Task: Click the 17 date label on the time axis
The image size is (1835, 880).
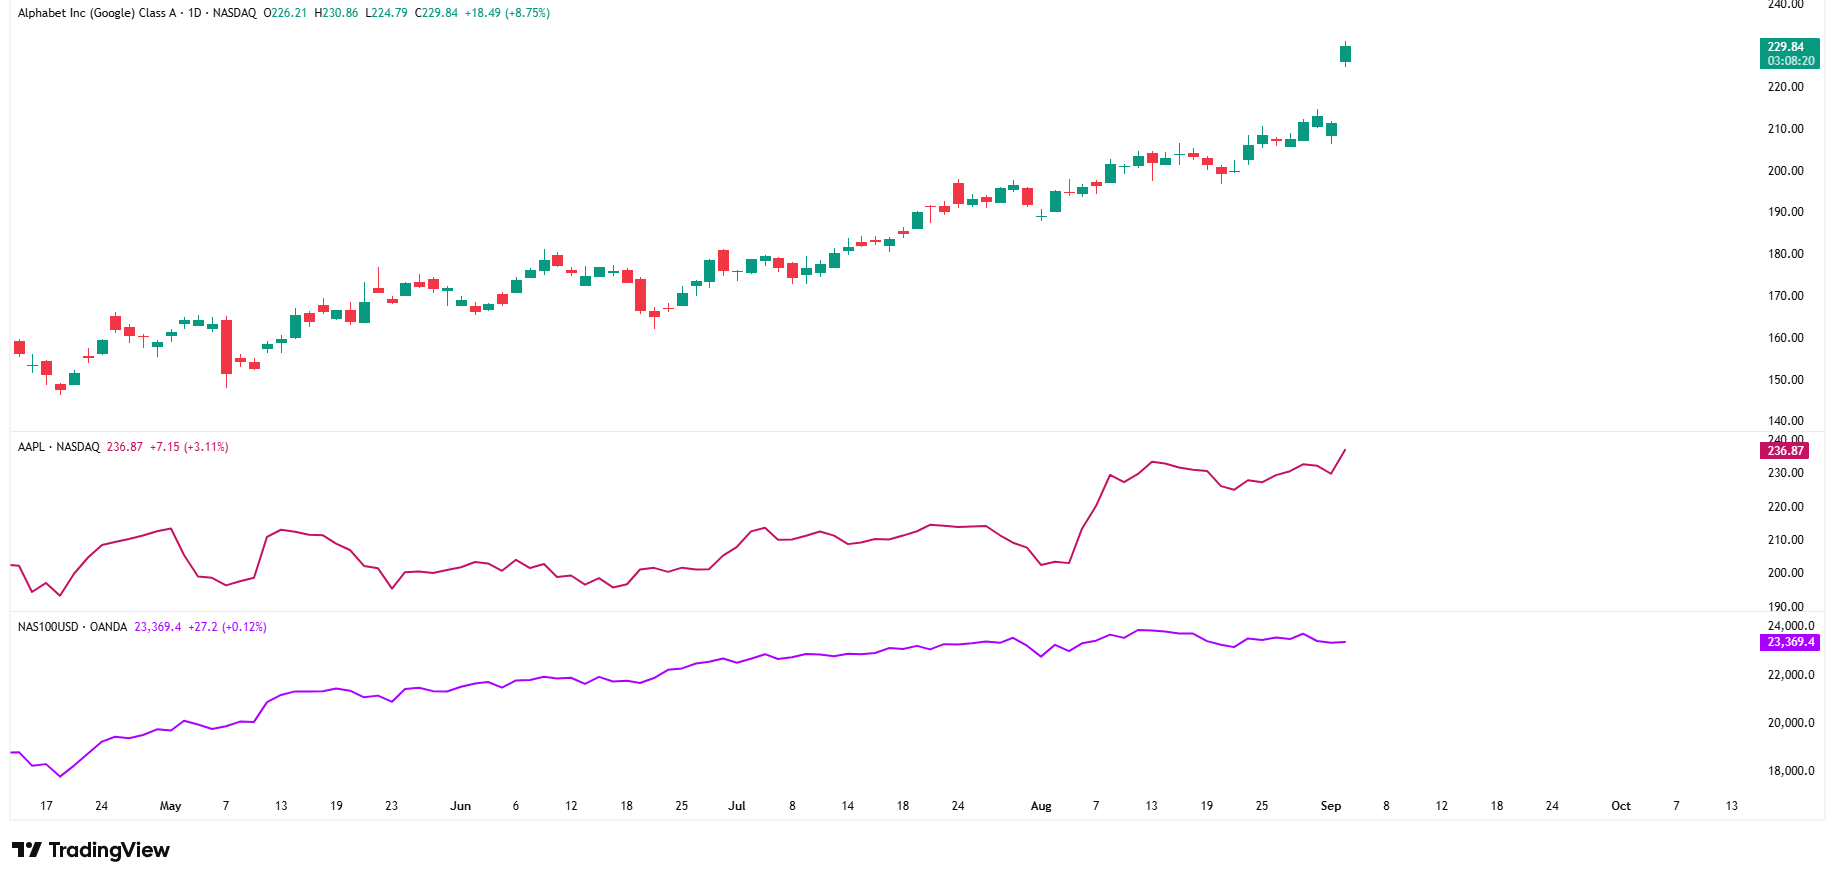Action: [x=46, y=806]
